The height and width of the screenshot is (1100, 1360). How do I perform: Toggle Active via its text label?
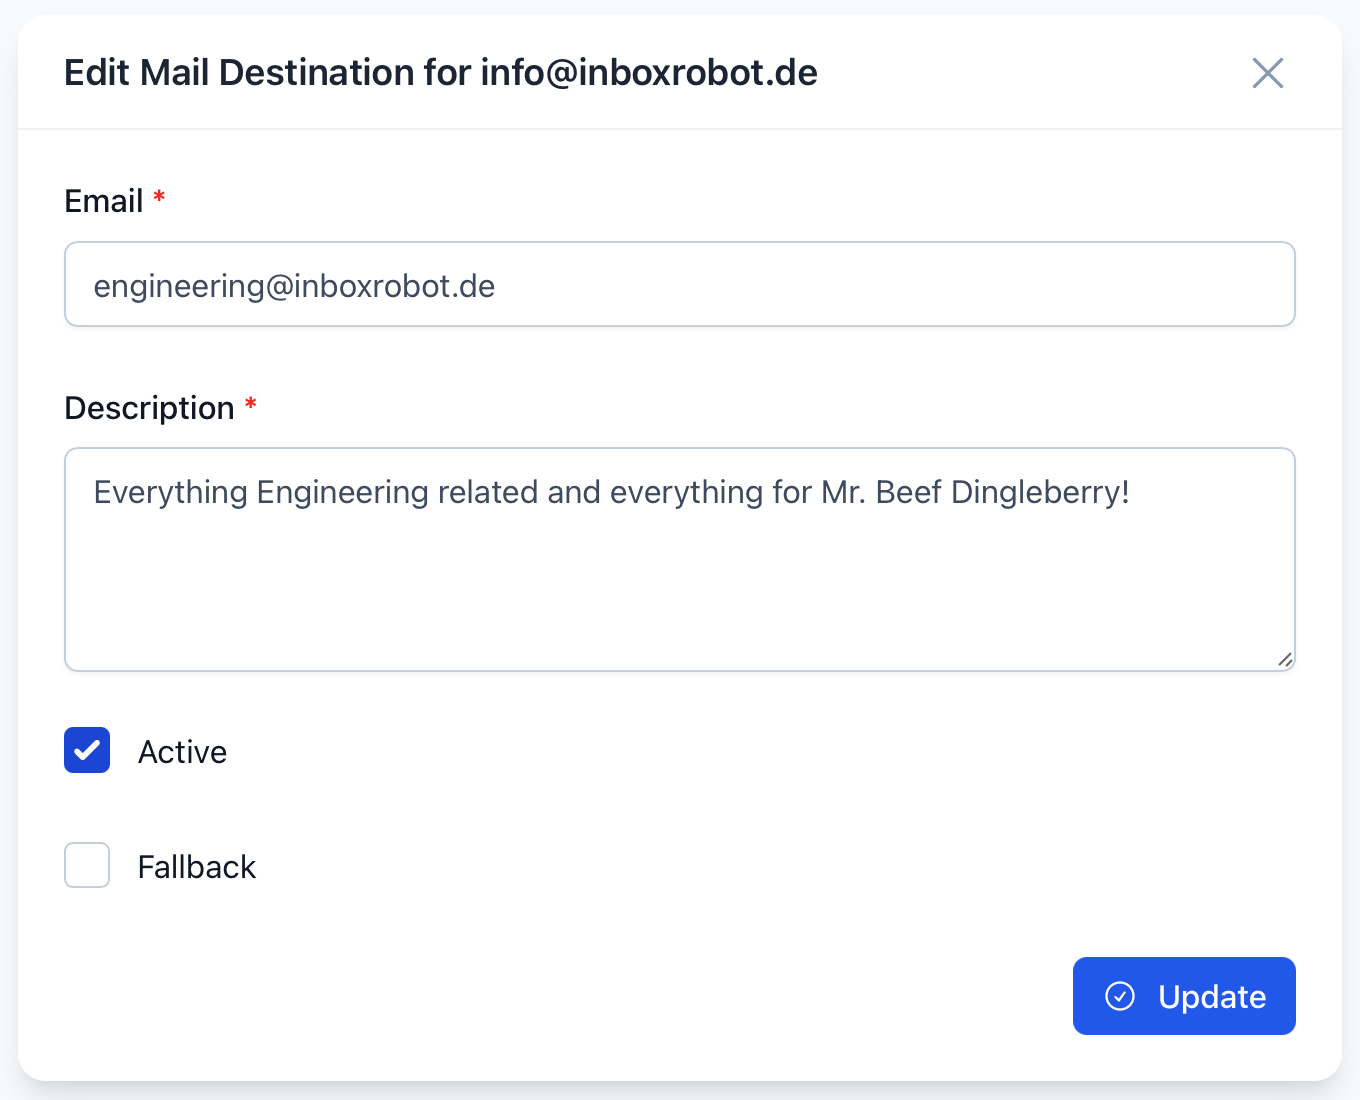pos(182,752)
